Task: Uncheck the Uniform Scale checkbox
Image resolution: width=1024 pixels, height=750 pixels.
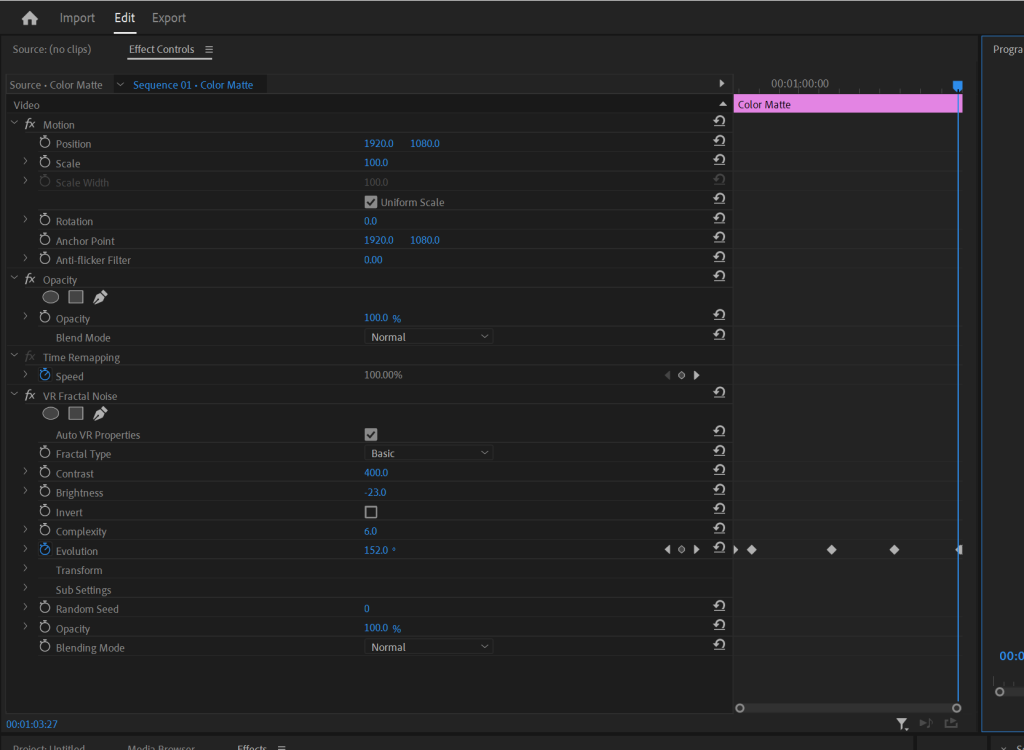Action: 371,202
